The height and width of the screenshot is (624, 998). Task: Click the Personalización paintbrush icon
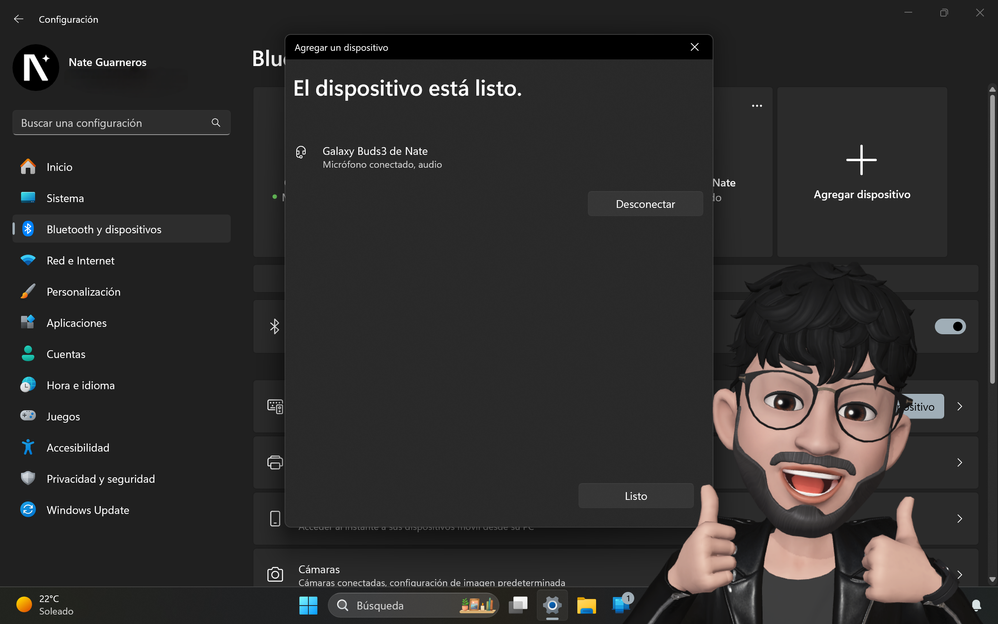tap(28, 291)
